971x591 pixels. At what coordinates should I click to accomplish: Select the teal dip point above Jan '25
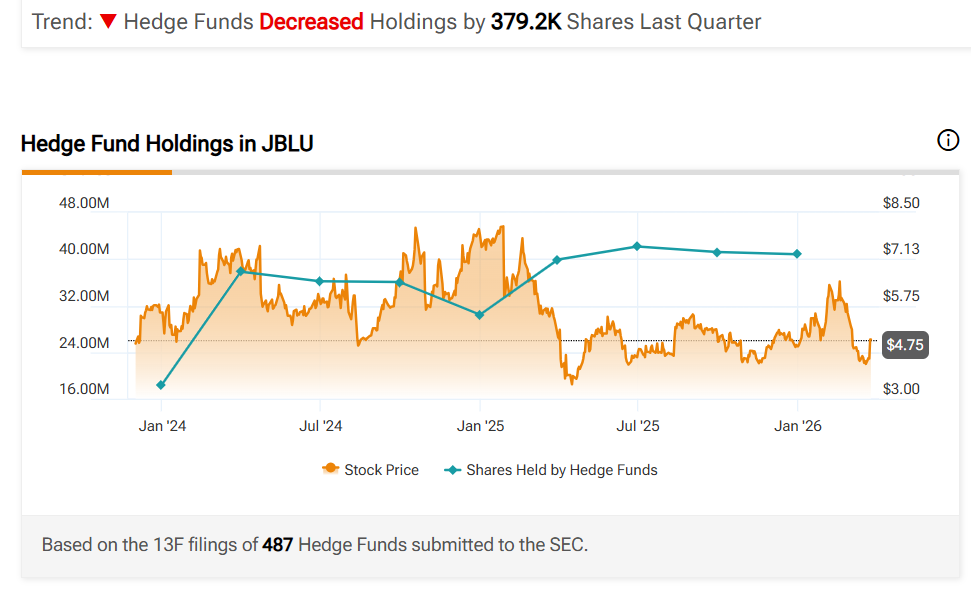pos(480,314)
